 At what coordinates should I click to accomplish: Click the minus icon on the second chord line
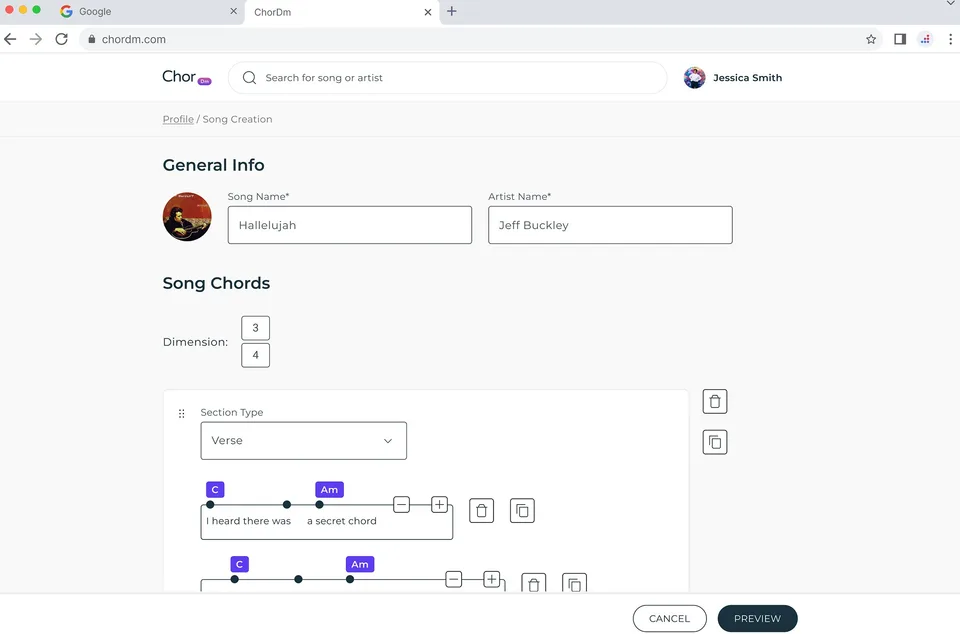click(454, 579)
